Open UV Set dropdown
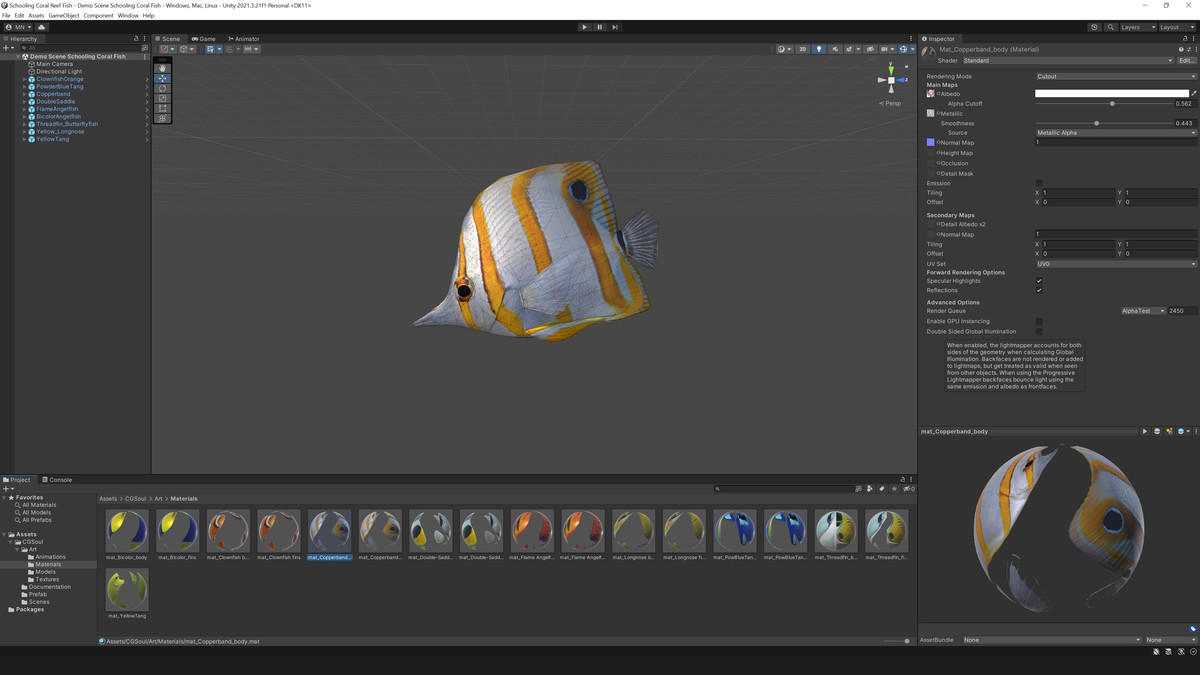 point(1116,264)
